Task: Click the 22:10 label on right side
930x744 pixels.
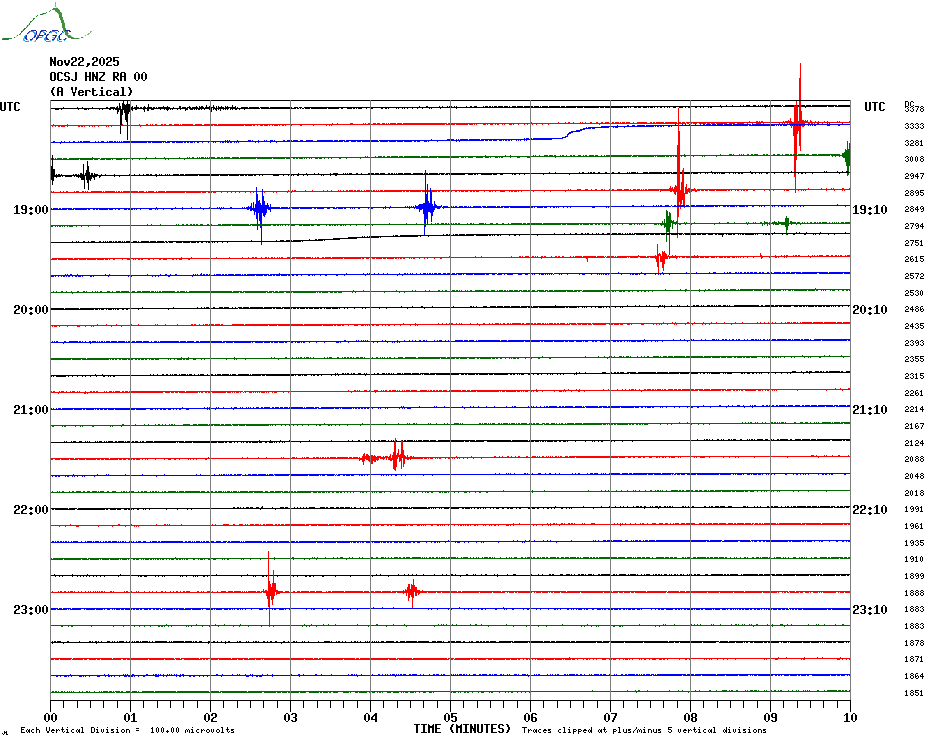Action: click(869, 510)
